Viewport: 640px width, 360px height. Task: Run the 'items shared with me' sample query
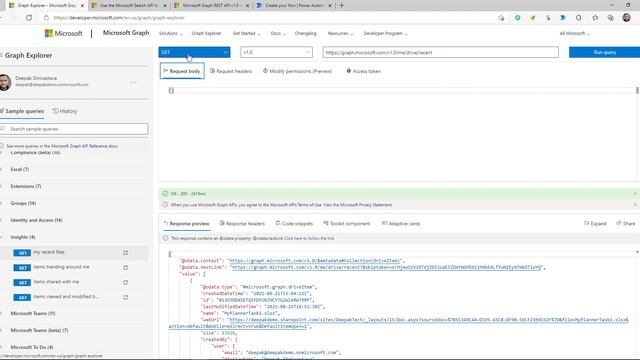[x=56, y=282]
